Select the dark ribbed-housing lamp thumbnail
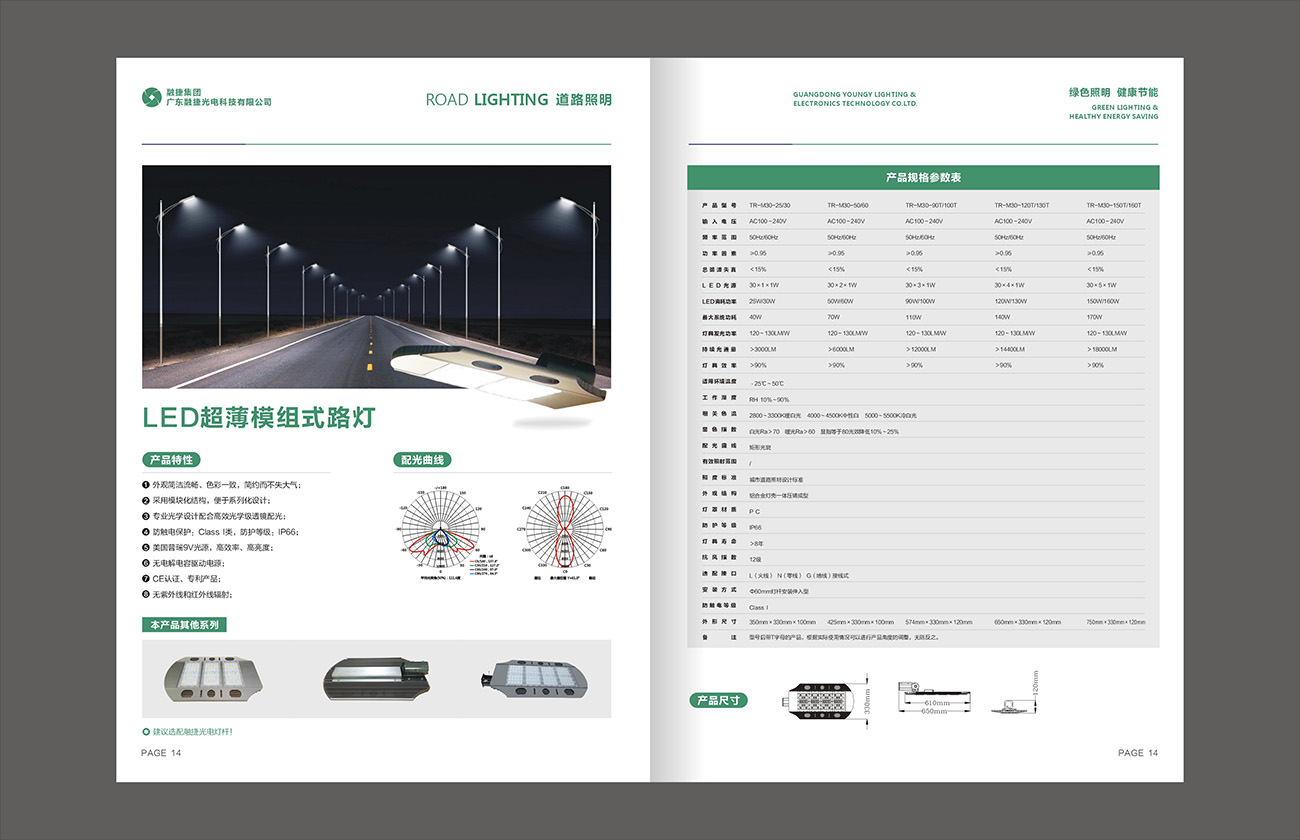 [376, 678]
